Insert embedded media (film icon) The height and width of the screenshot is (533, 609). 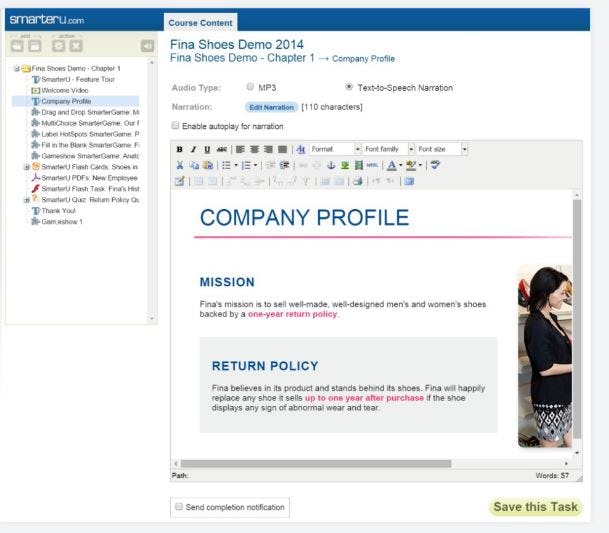(x=359, y=165)
